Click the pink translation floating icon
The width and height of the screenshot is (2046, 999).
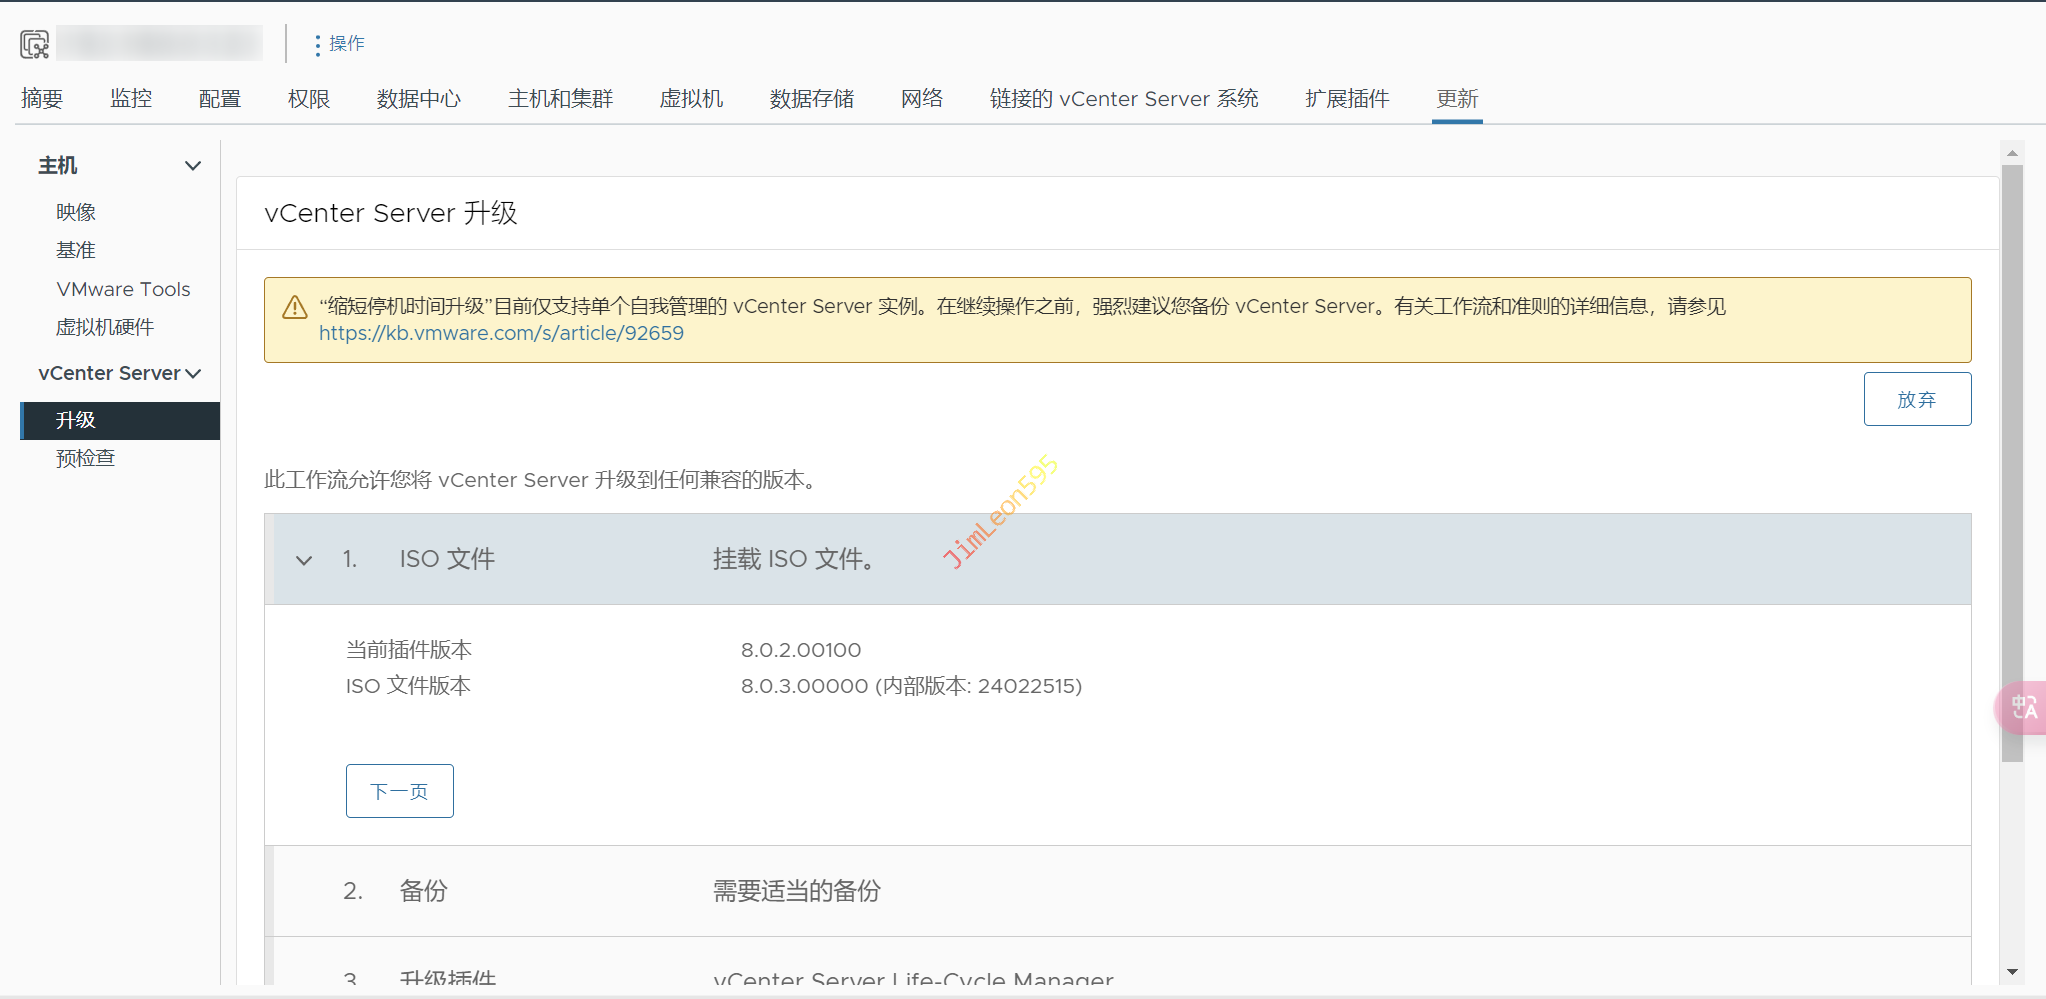(2023, 708)
